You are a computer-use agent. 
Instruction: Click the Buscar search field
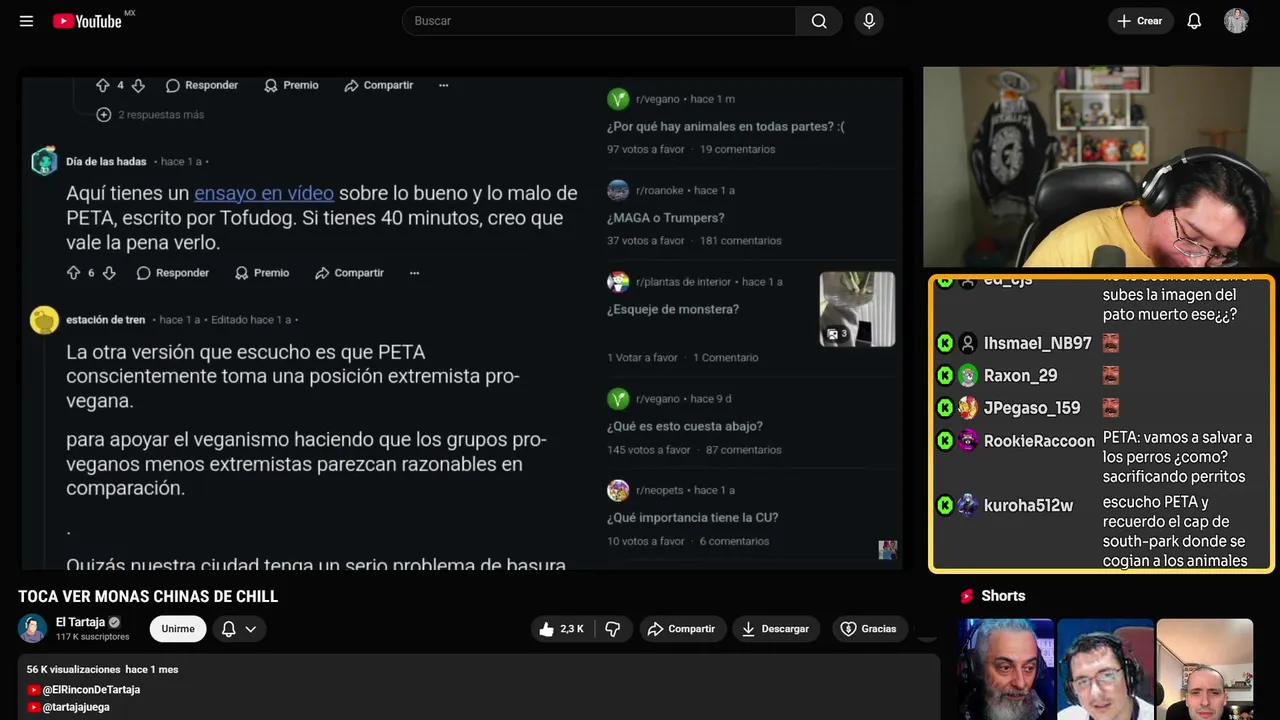point(599,21)
